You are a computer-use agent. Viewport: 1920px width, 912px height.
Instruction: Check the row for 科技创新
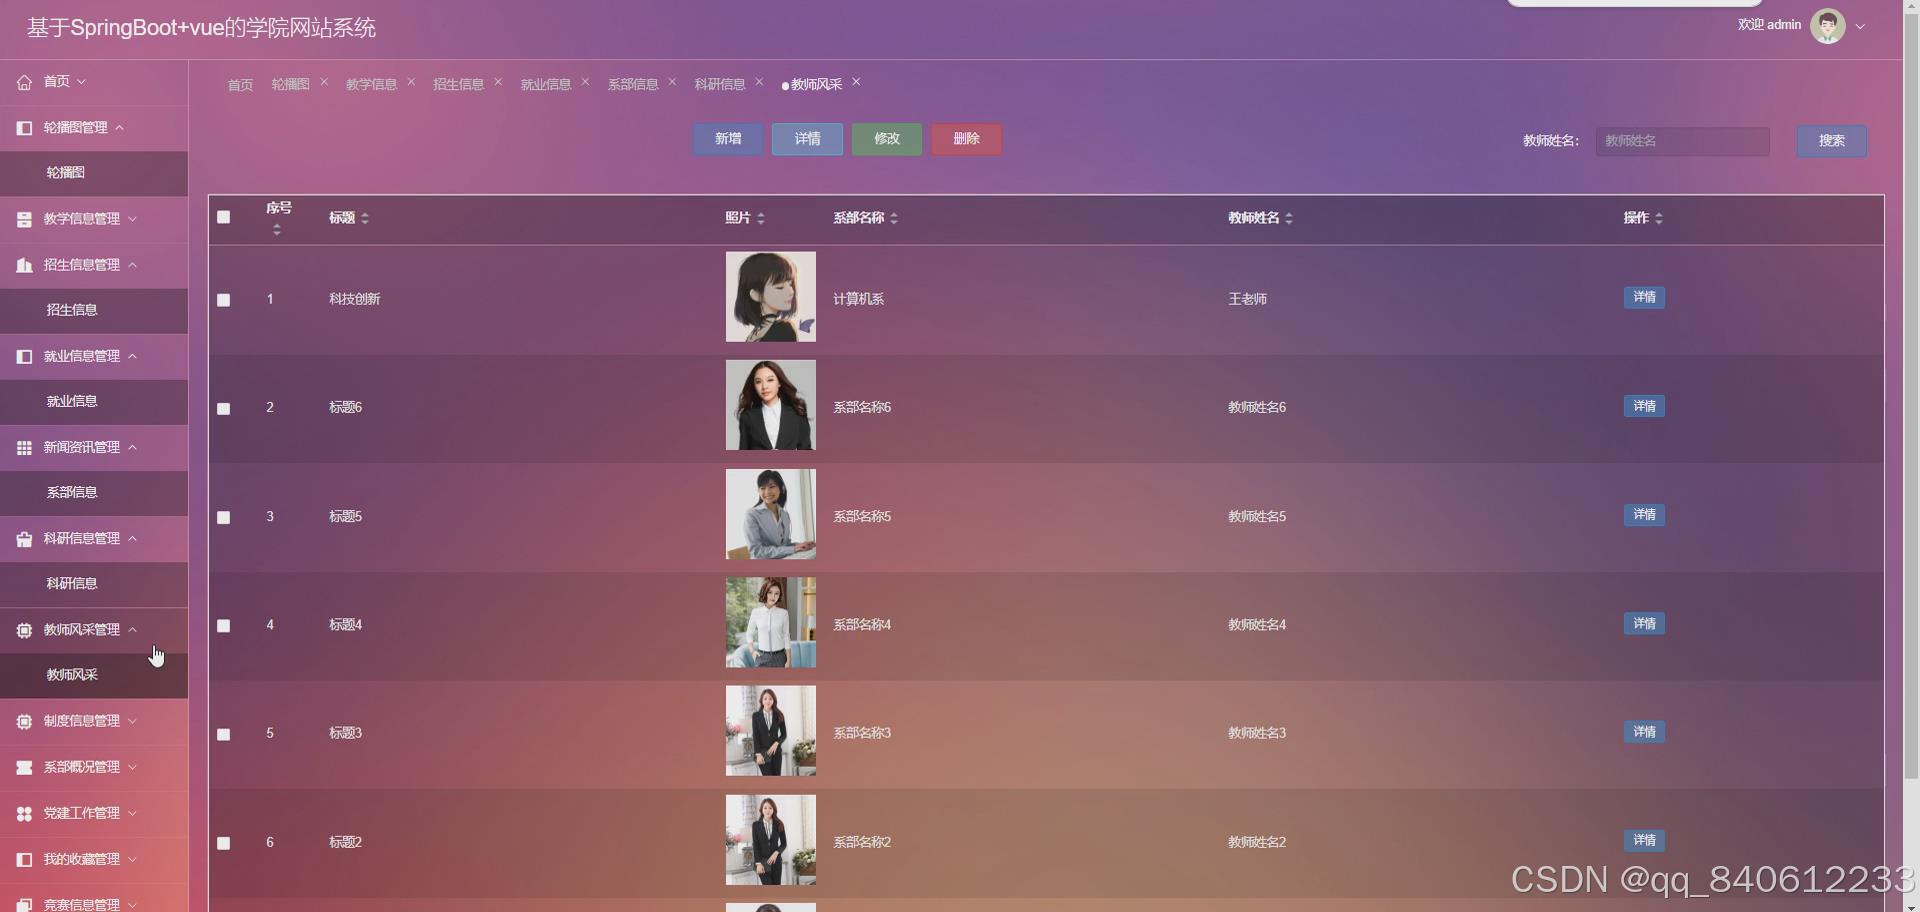(224, 300)
